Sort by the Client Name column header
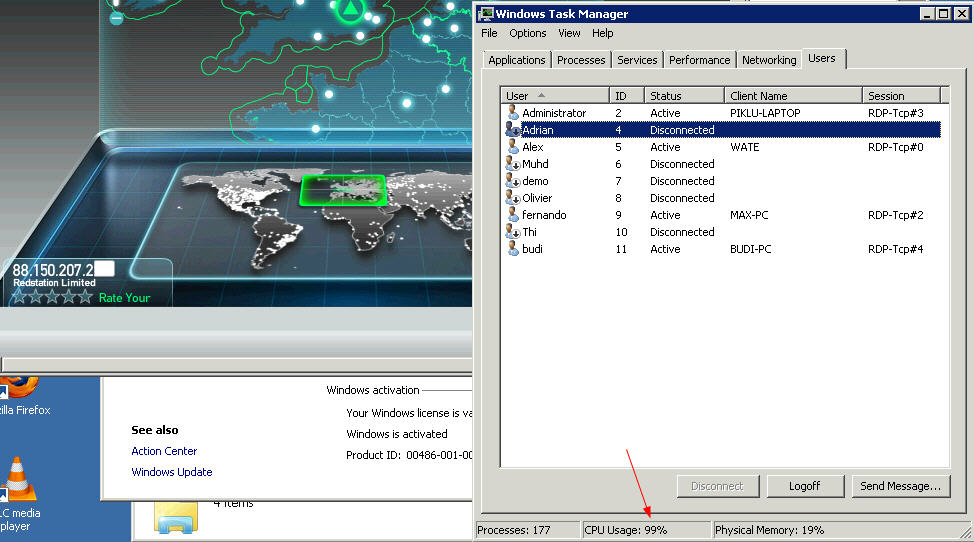This screenshot has width=974, height=542. [793, 96]
